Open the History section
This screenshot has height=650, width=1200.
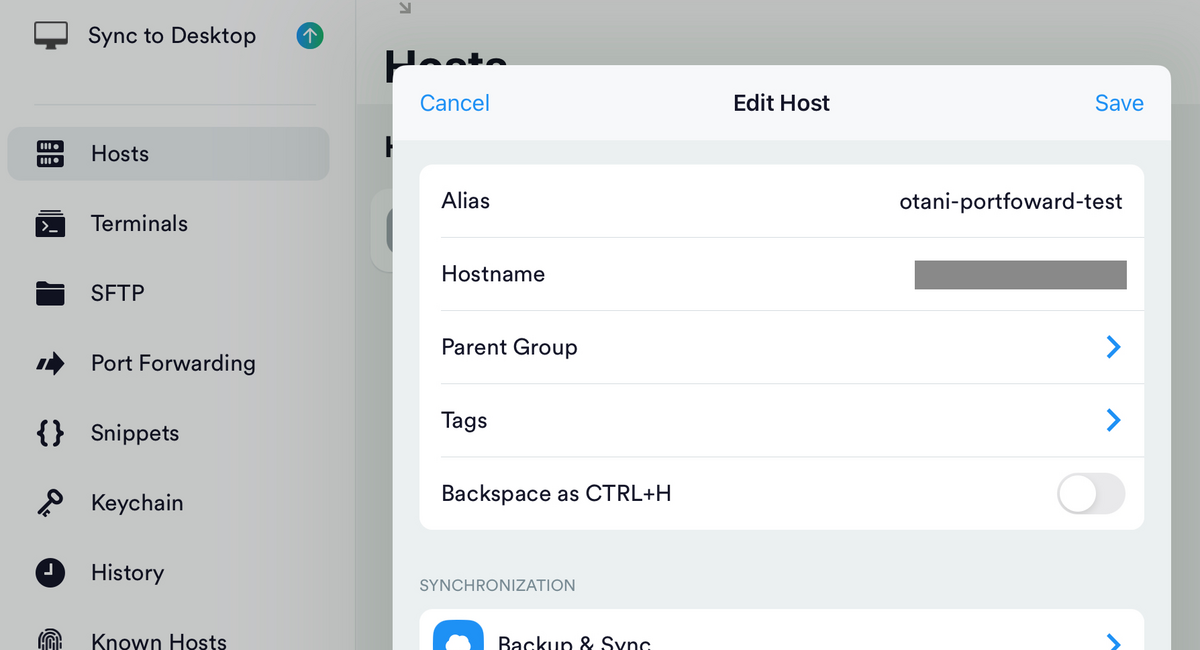click(x=127, y=572)
